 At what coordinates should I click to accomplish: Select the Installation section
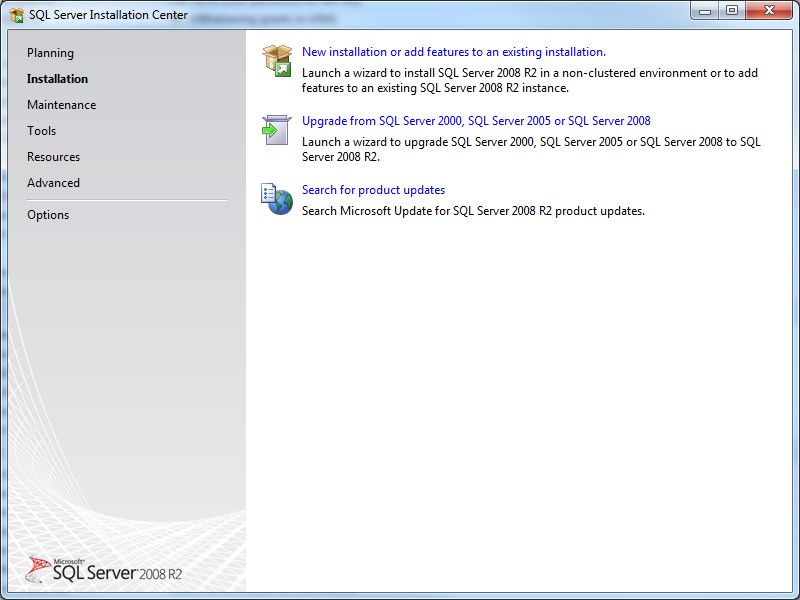pos(58,79)
